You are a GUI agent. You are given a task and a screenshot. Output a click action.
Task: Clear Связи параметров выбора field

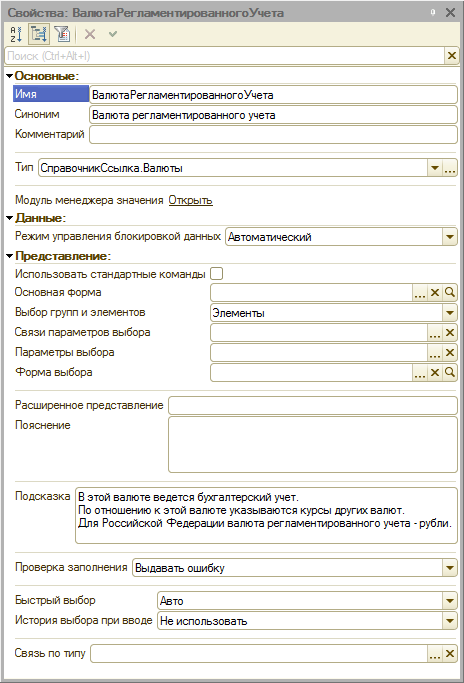coord(450,333)
